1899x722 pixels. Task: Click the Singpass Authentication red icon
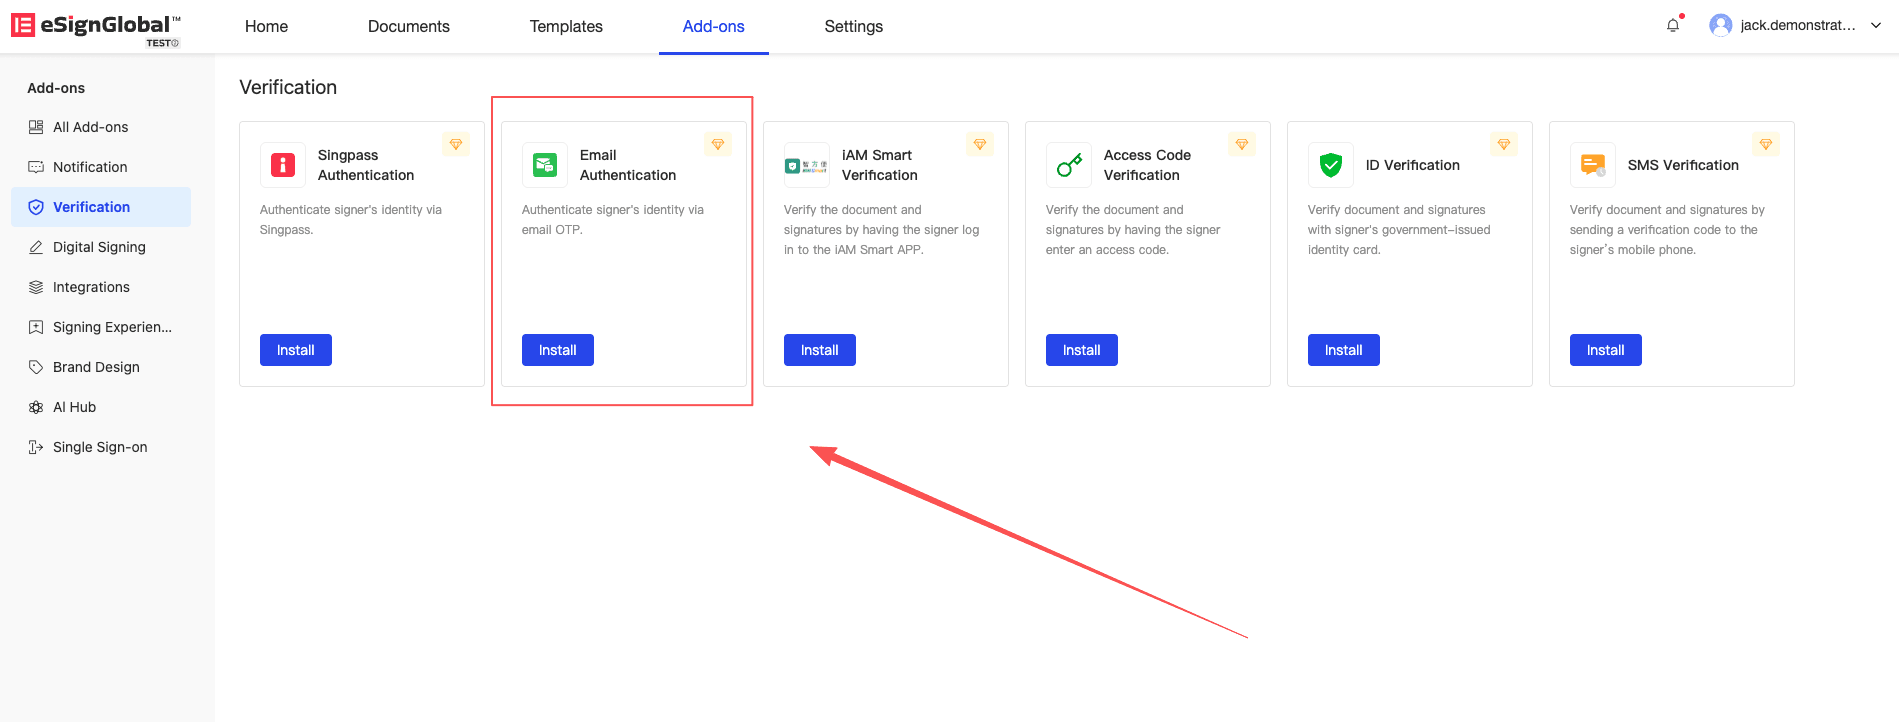[283, 165]
